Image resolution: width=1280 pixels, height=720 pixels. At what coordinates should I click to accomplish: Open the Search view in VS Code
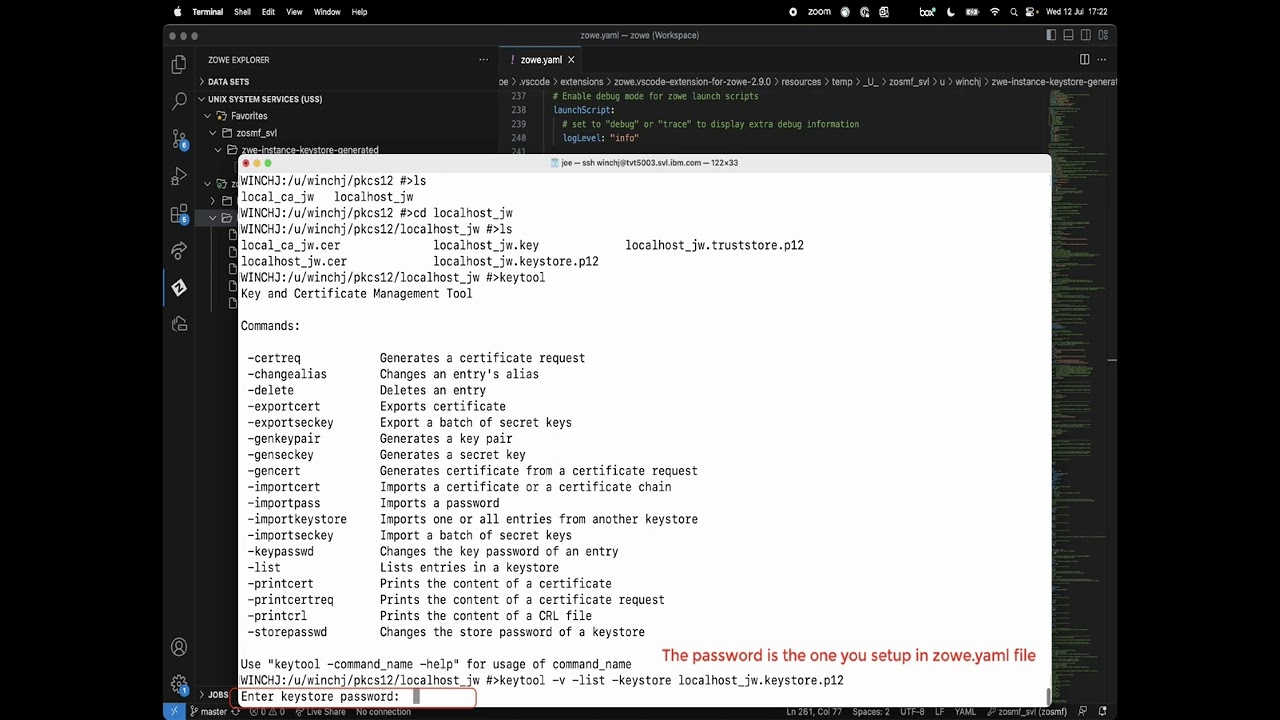[179, 101]
